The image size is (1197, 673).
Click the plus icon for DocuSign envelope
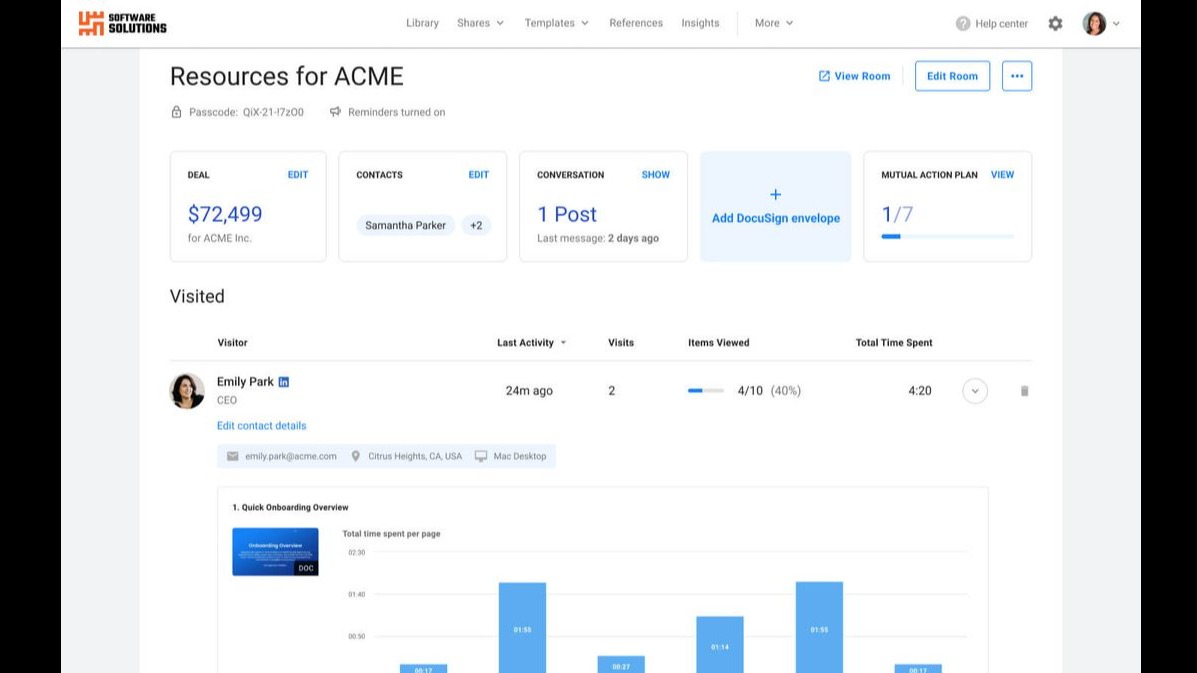coord(775,195)
